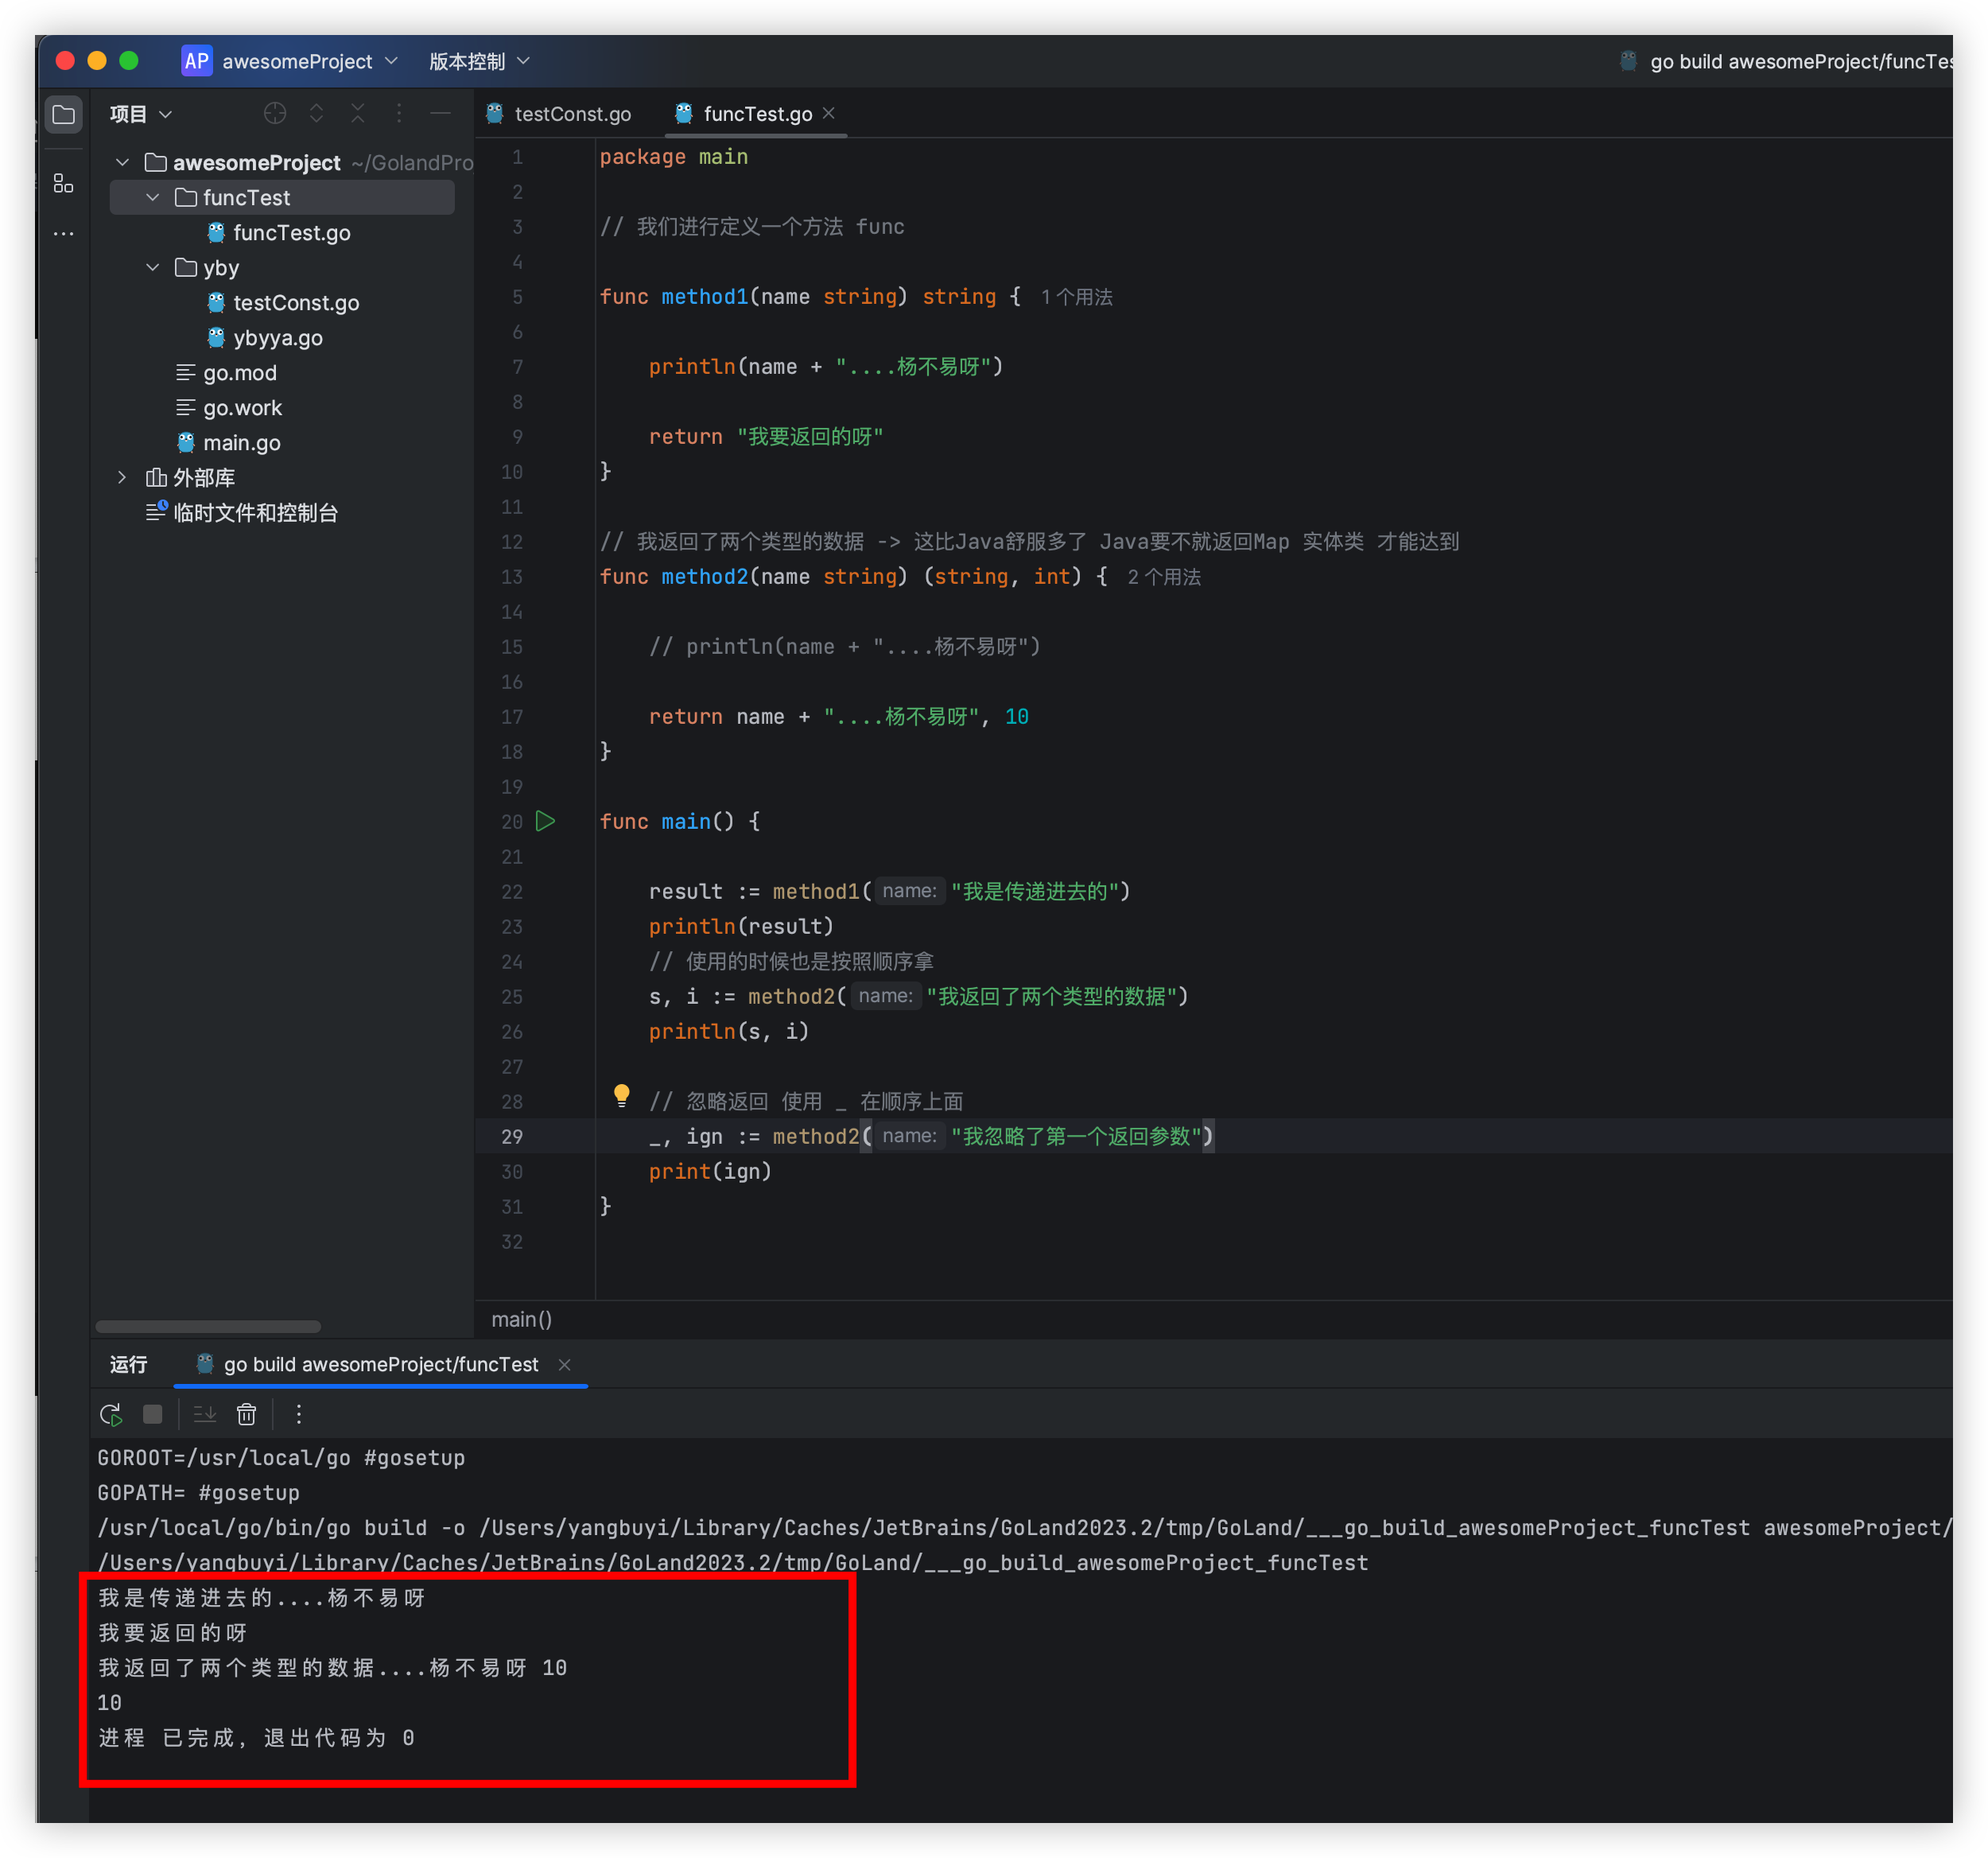Click the red close window button
This screenshot has width=1988, height=1858.
(65, 61)
